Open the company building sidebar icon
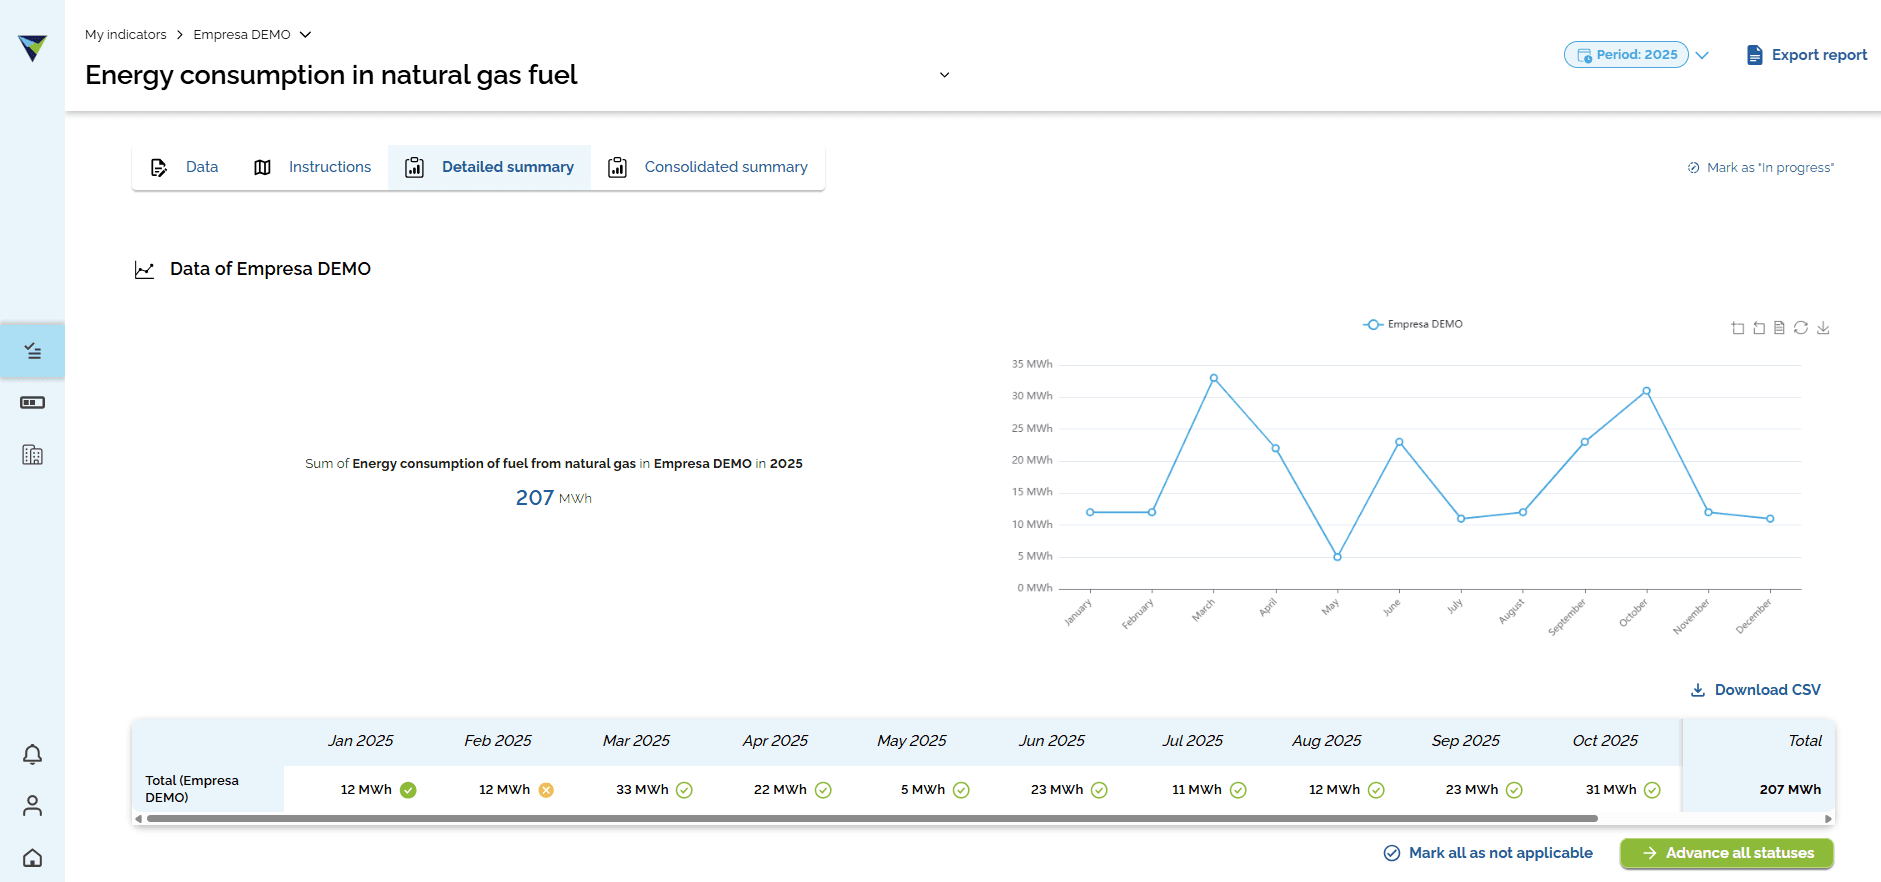The image size is (1881, 882). (32, 455)
